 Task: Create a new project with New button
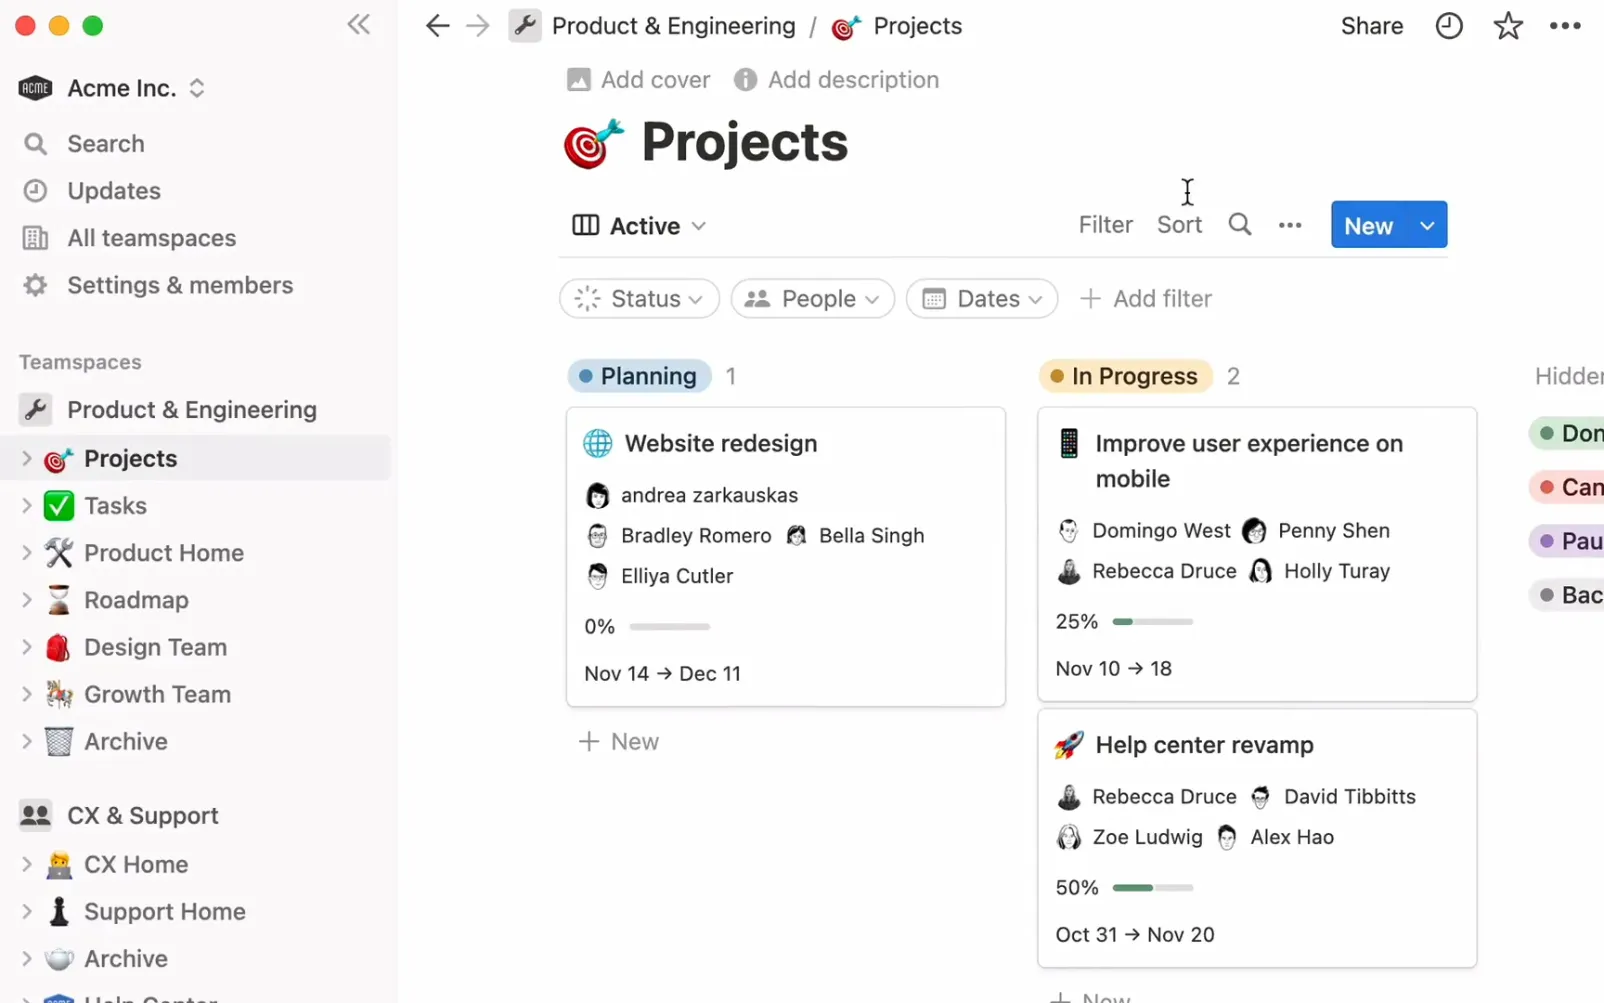(x=1369, y=226)
